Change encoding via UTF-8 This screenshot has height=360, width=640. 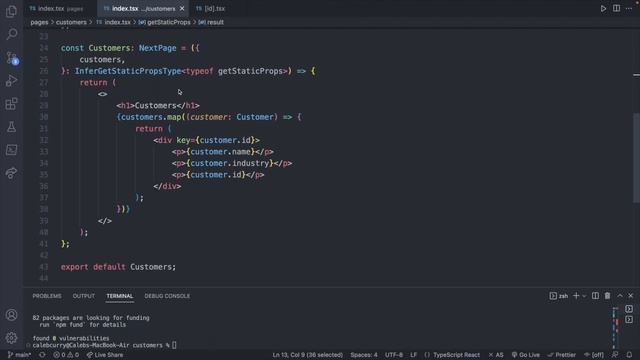[x=393, y=355]
